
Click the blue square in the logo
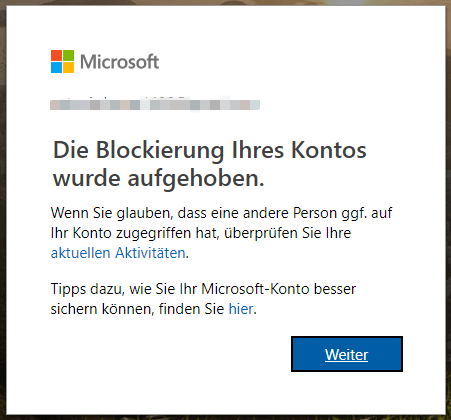pyautogui.click(x=56, y=67)
